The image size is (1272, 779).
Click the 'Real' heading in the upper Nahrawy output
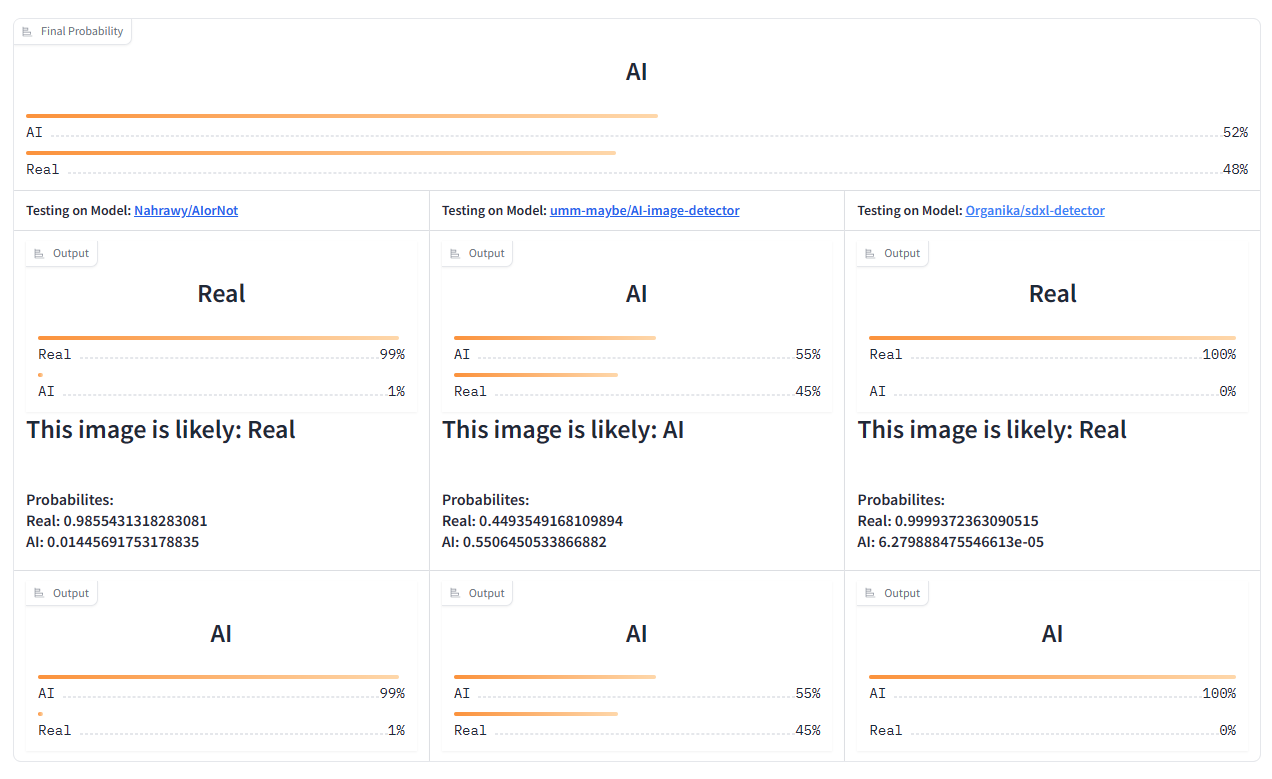pyautogui.click(x=222, y=294)
